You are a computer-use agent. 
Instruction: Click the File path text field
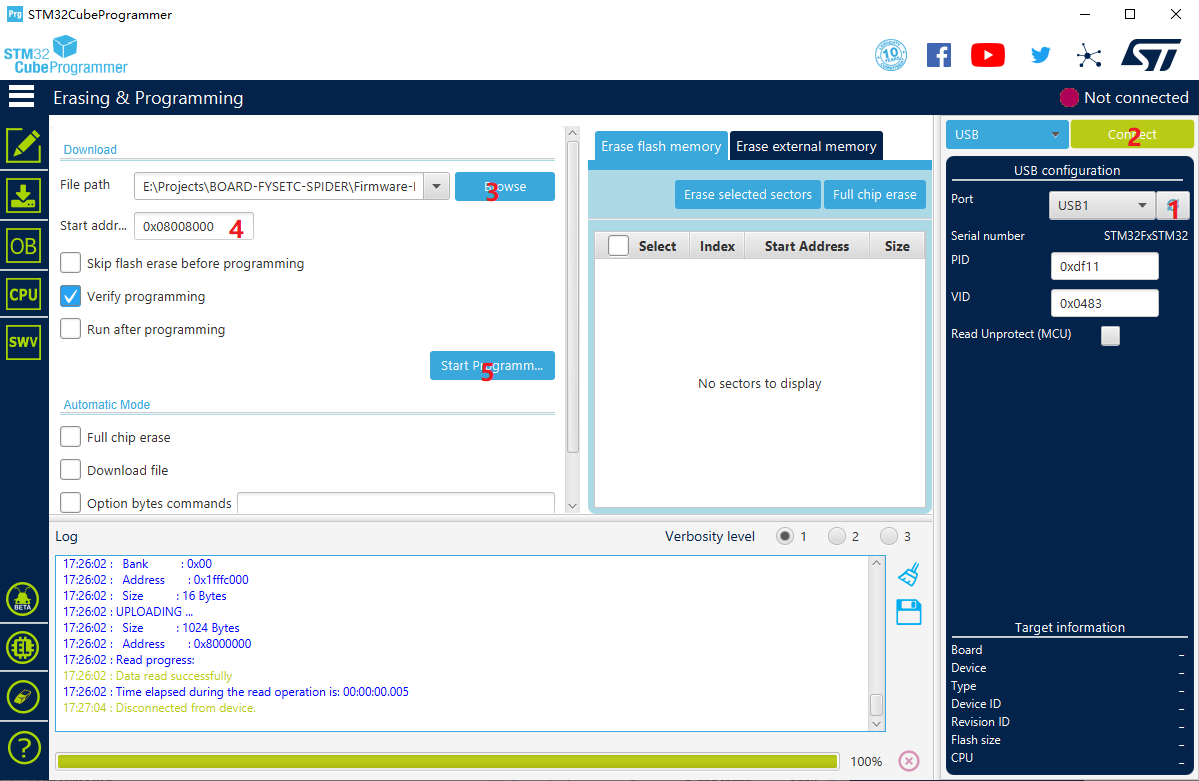point(279,186)
